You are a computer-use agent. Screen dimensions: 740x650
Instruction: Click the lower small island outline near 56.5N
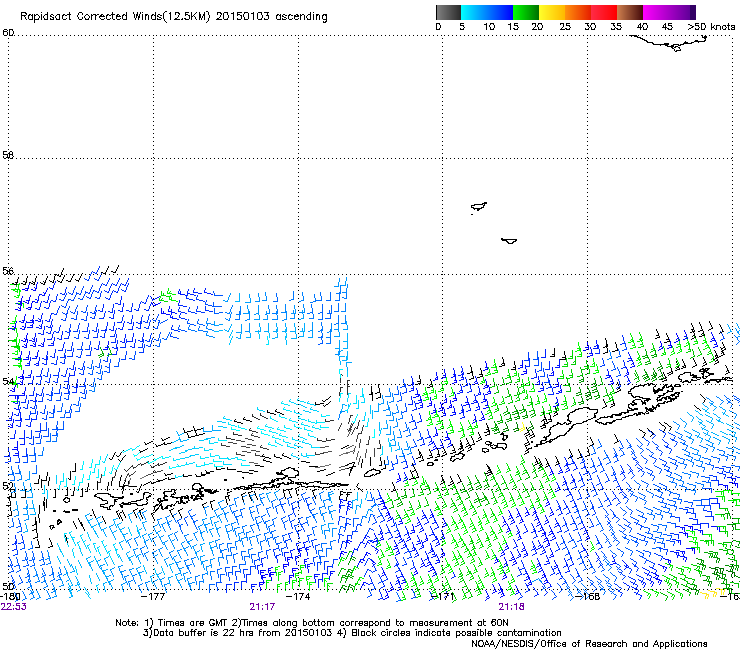[x=509, y=241]
